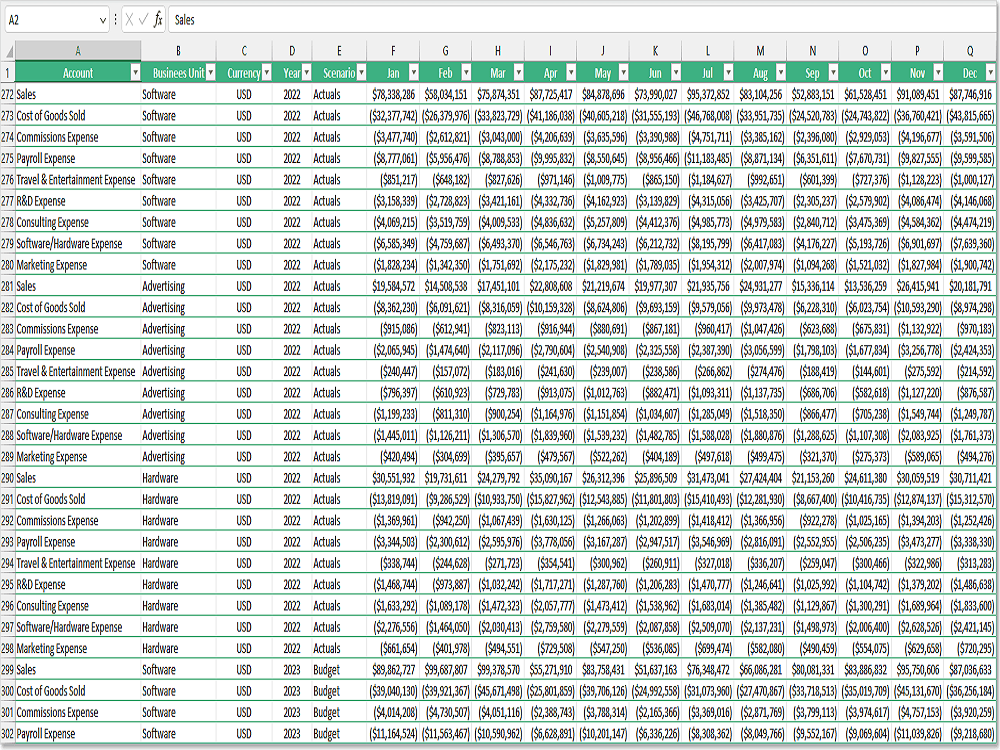Select column Q header
This screenshot has width=1000, height=750.
970,51
